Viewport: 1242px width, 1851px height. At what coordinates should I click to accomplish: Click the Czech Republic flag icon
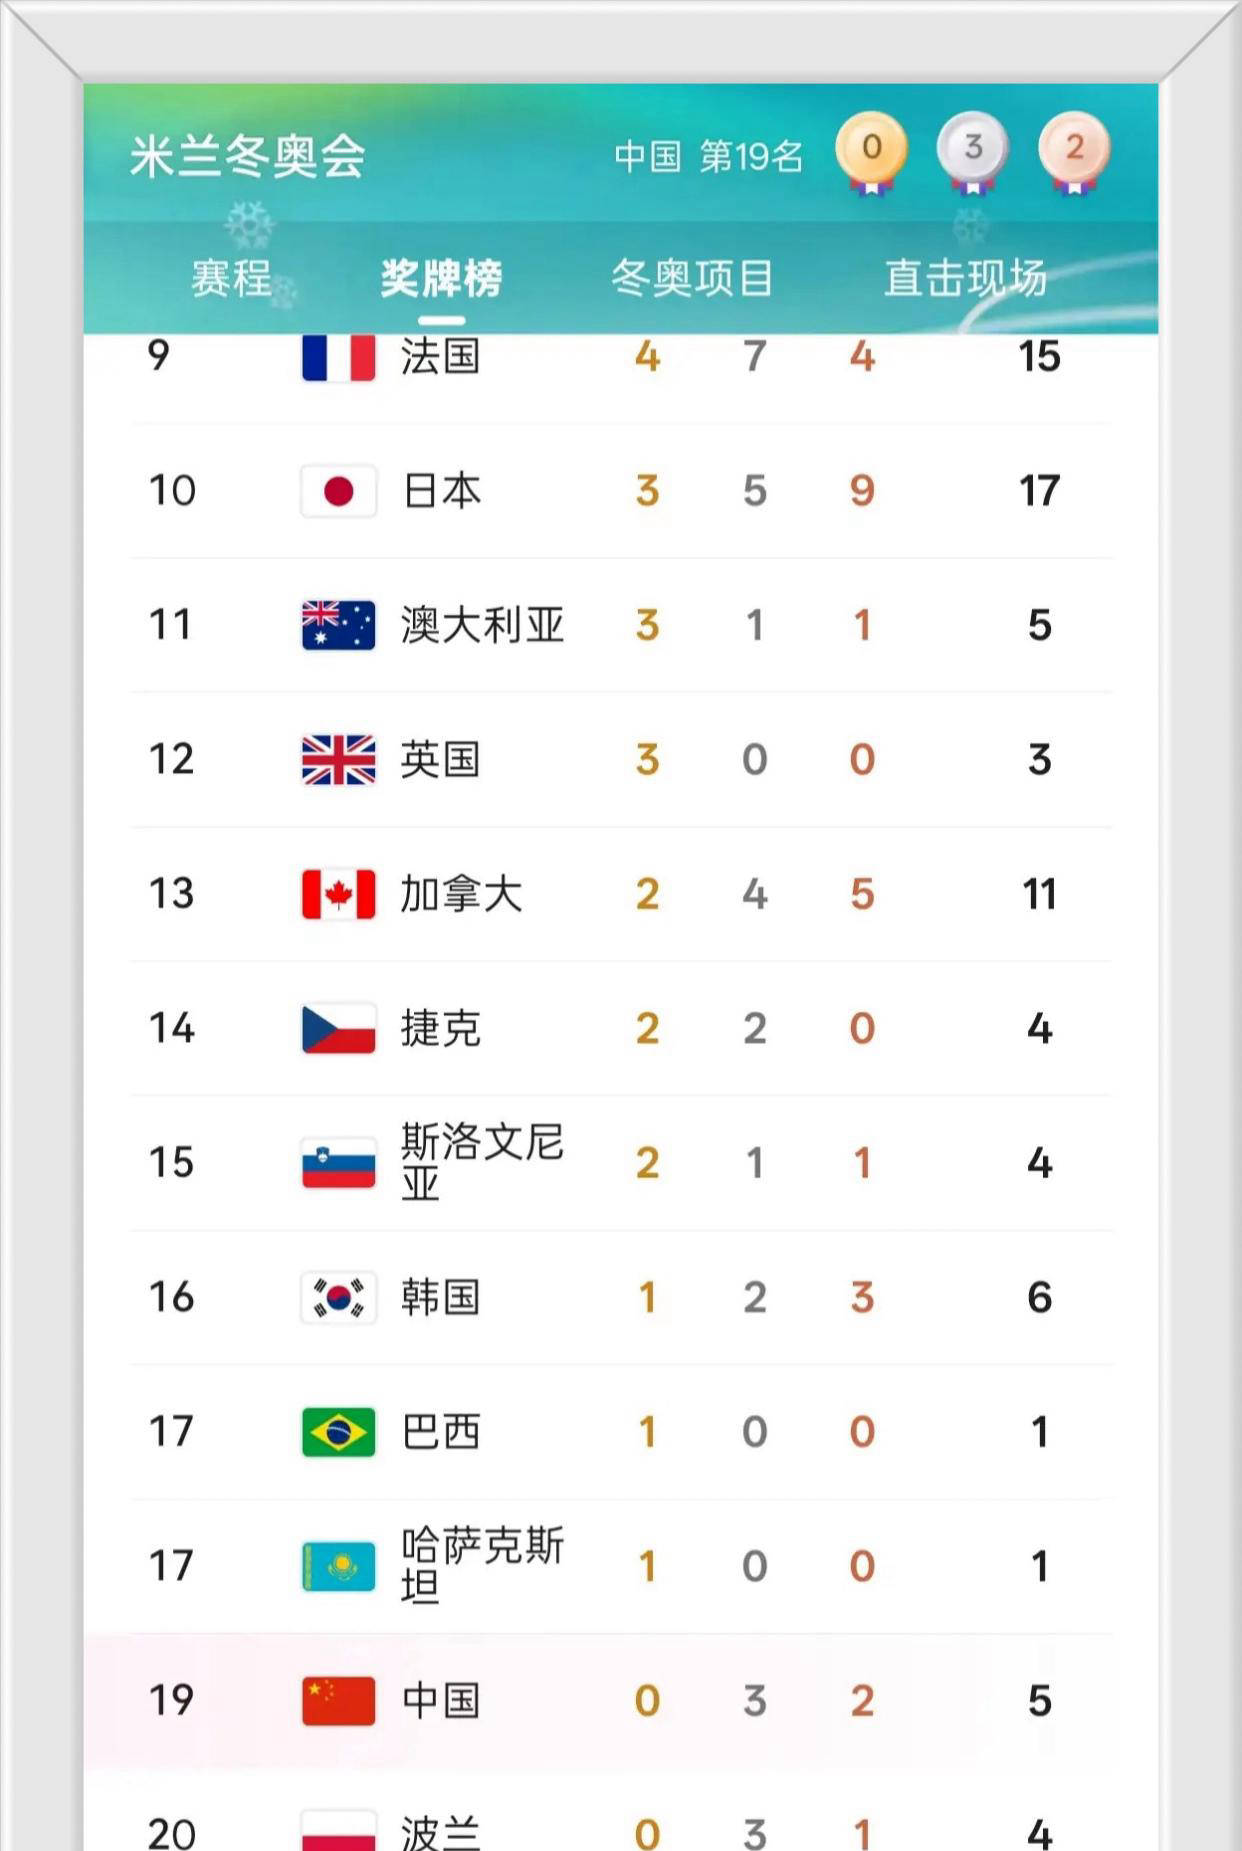tap(339, 1029)
